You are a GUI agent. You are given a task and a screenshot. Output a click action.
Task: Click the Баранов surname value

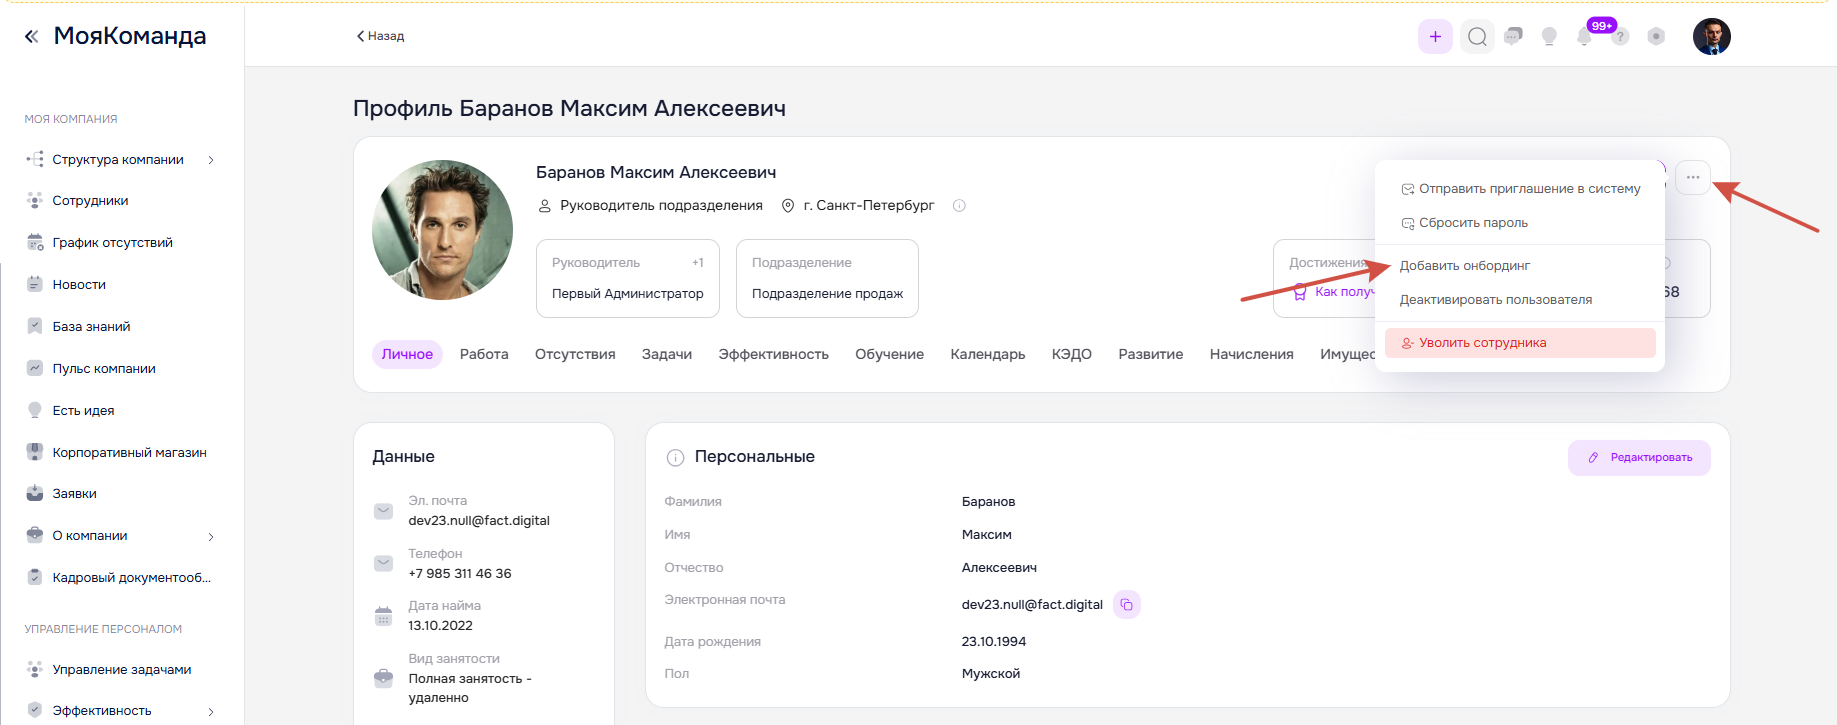click(x=989, y=502)
